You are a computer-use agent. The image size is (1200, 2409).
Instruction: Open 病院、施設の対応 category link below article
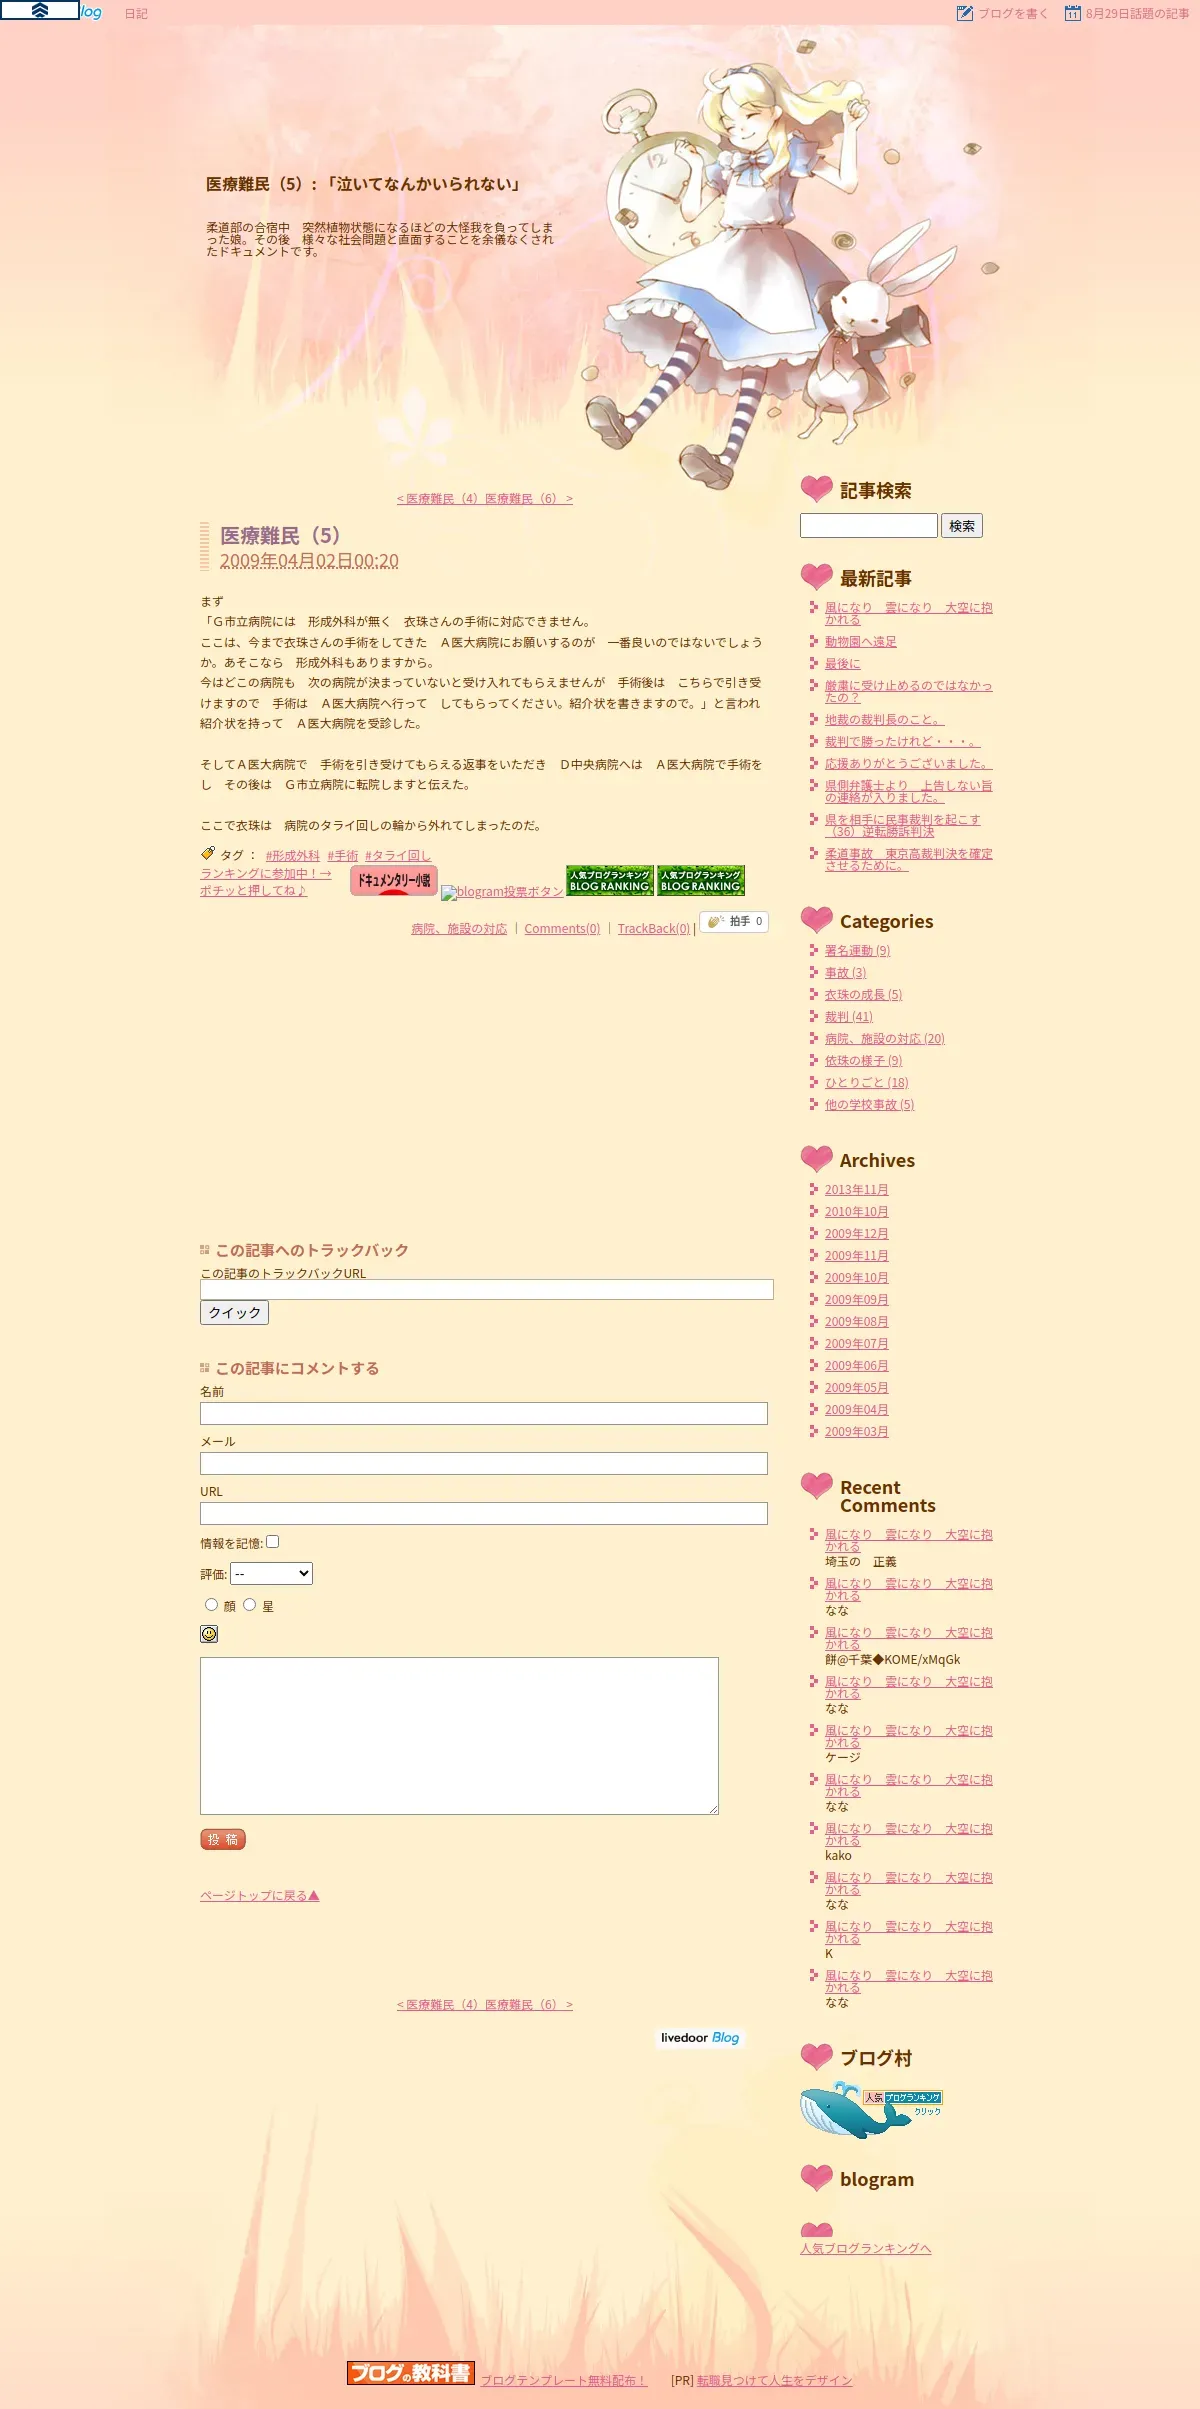coord(459,929)
